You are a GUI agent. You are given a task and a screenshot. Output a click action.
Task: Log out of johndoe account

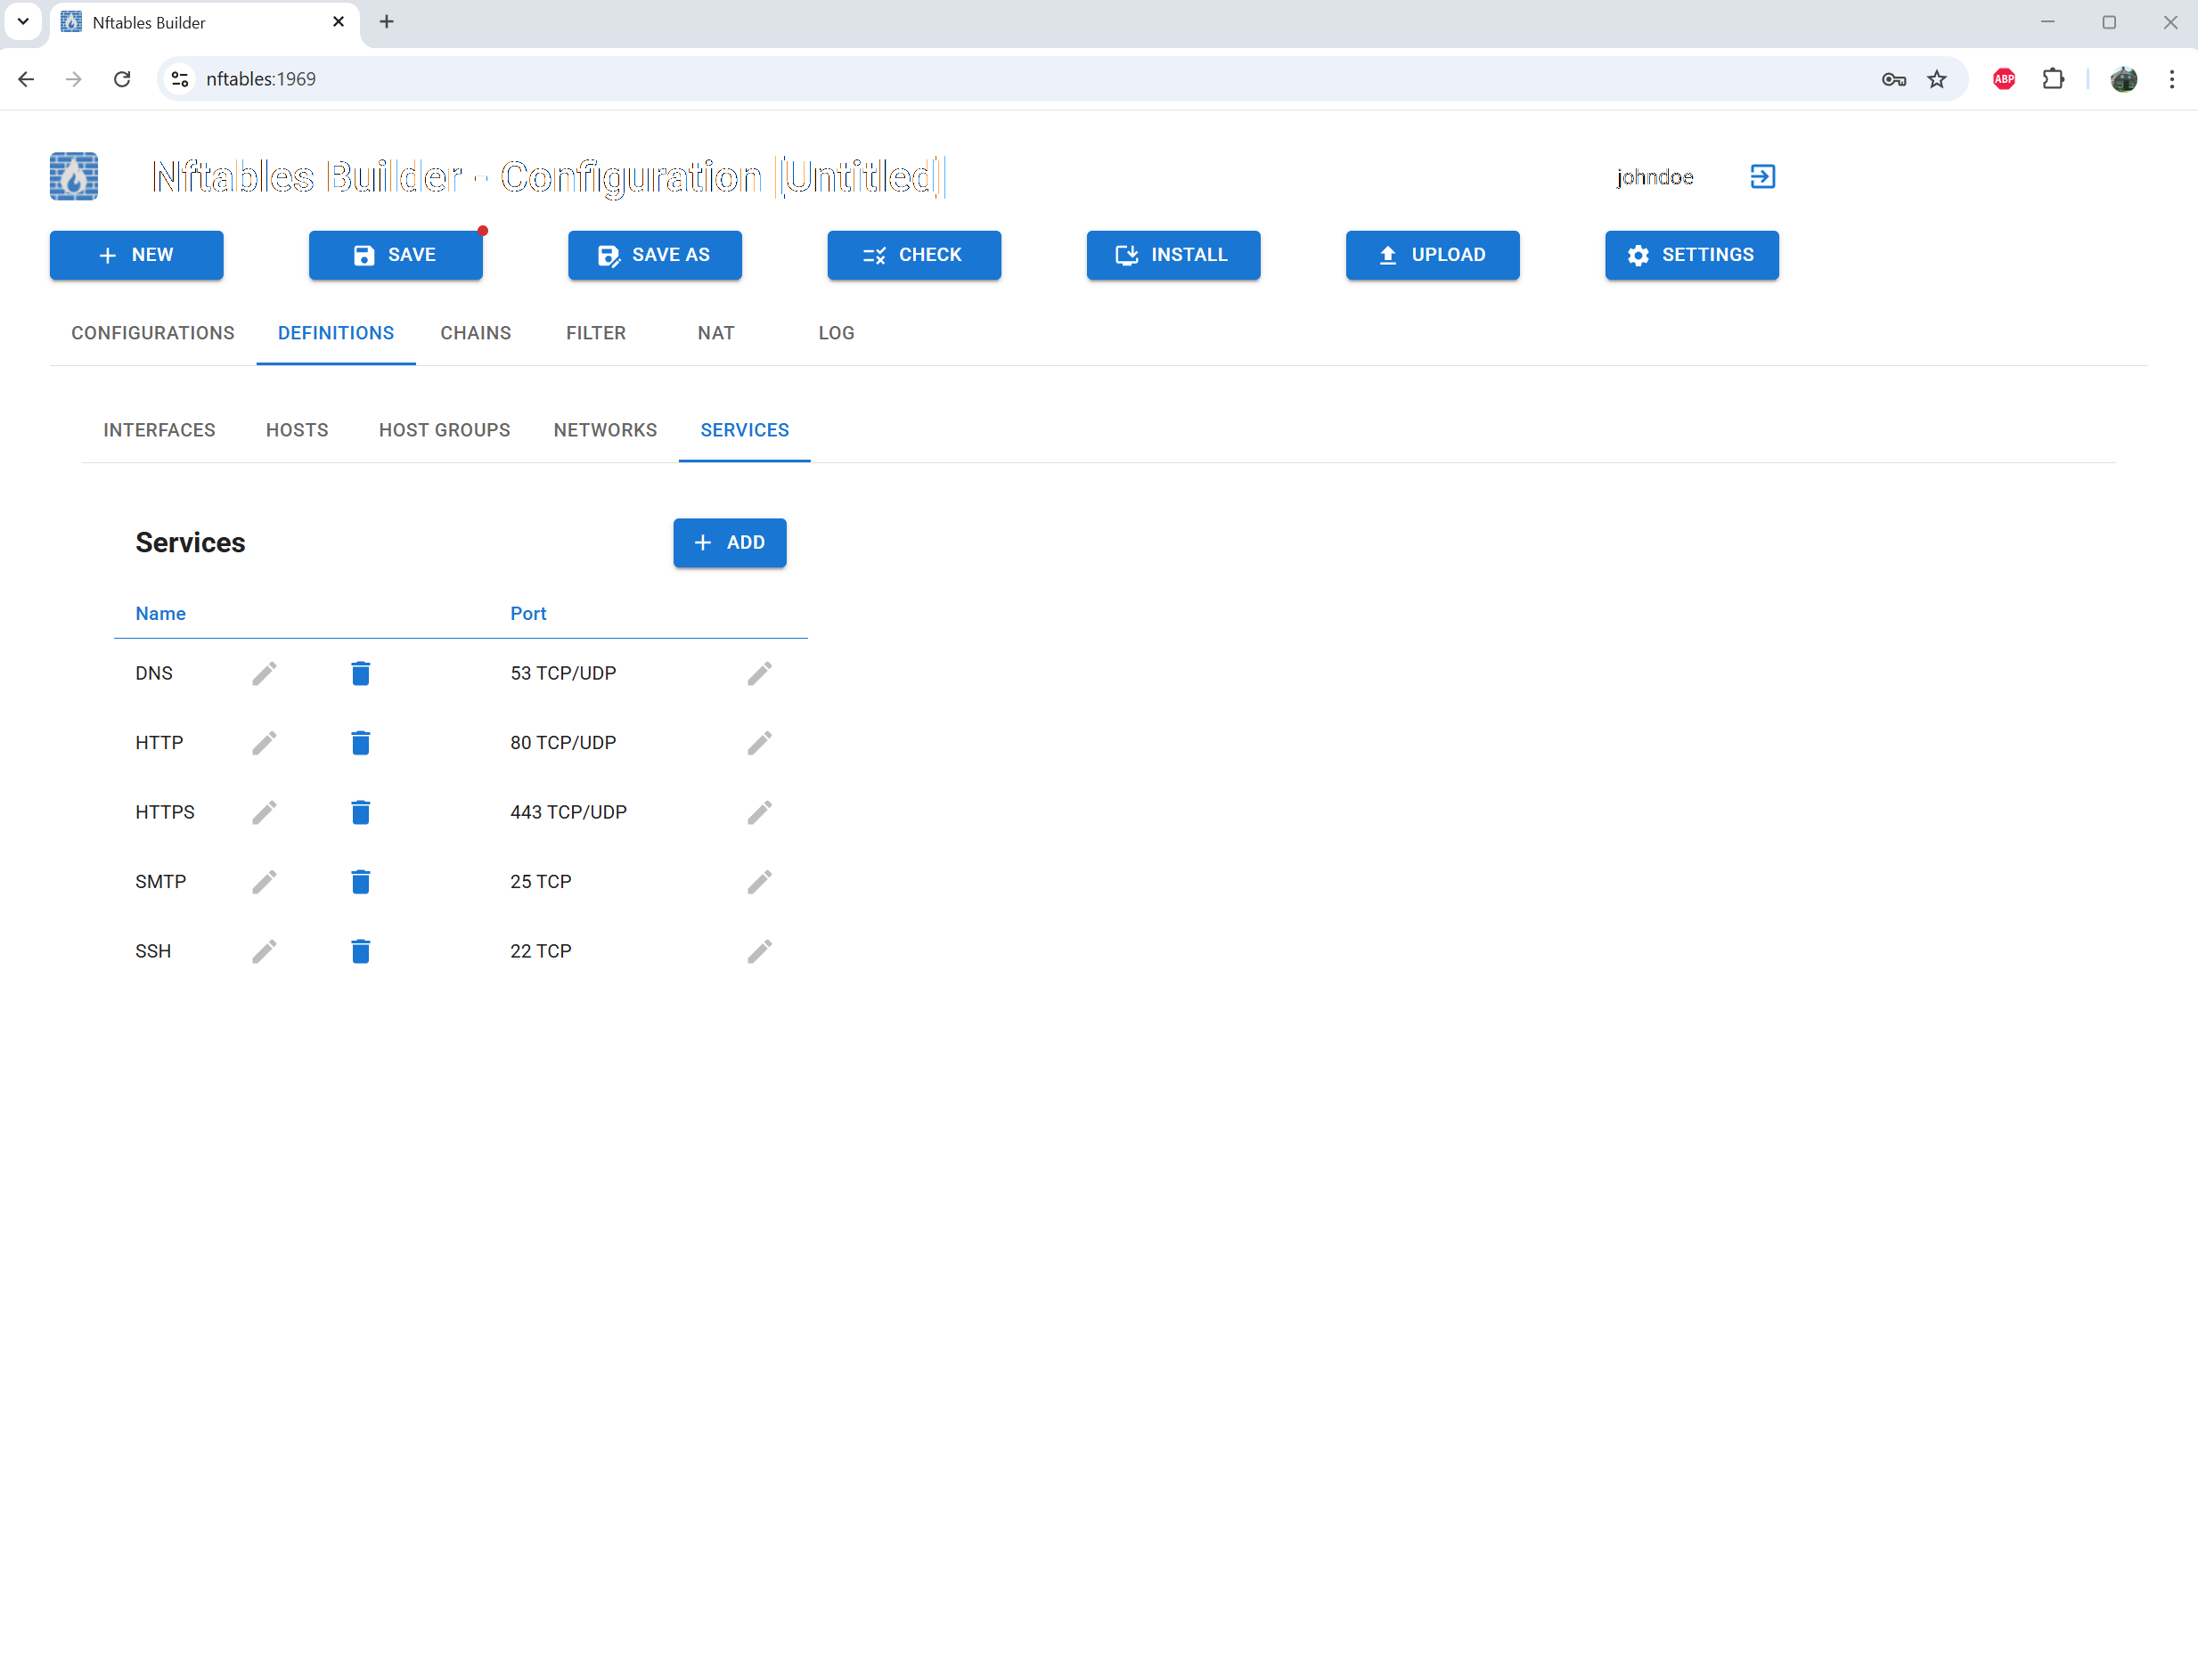tap(1762, 176)
